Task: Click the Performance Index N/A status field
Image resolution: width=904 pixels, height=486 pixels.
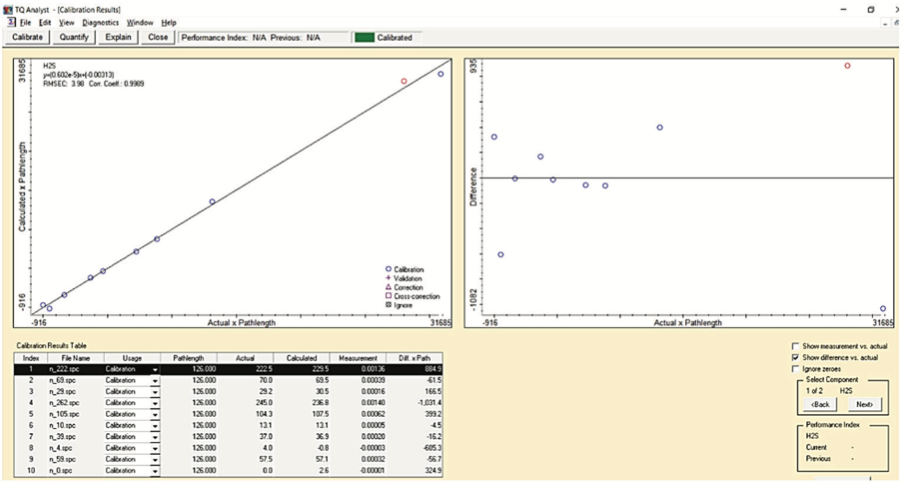Action: click(263, 37)
